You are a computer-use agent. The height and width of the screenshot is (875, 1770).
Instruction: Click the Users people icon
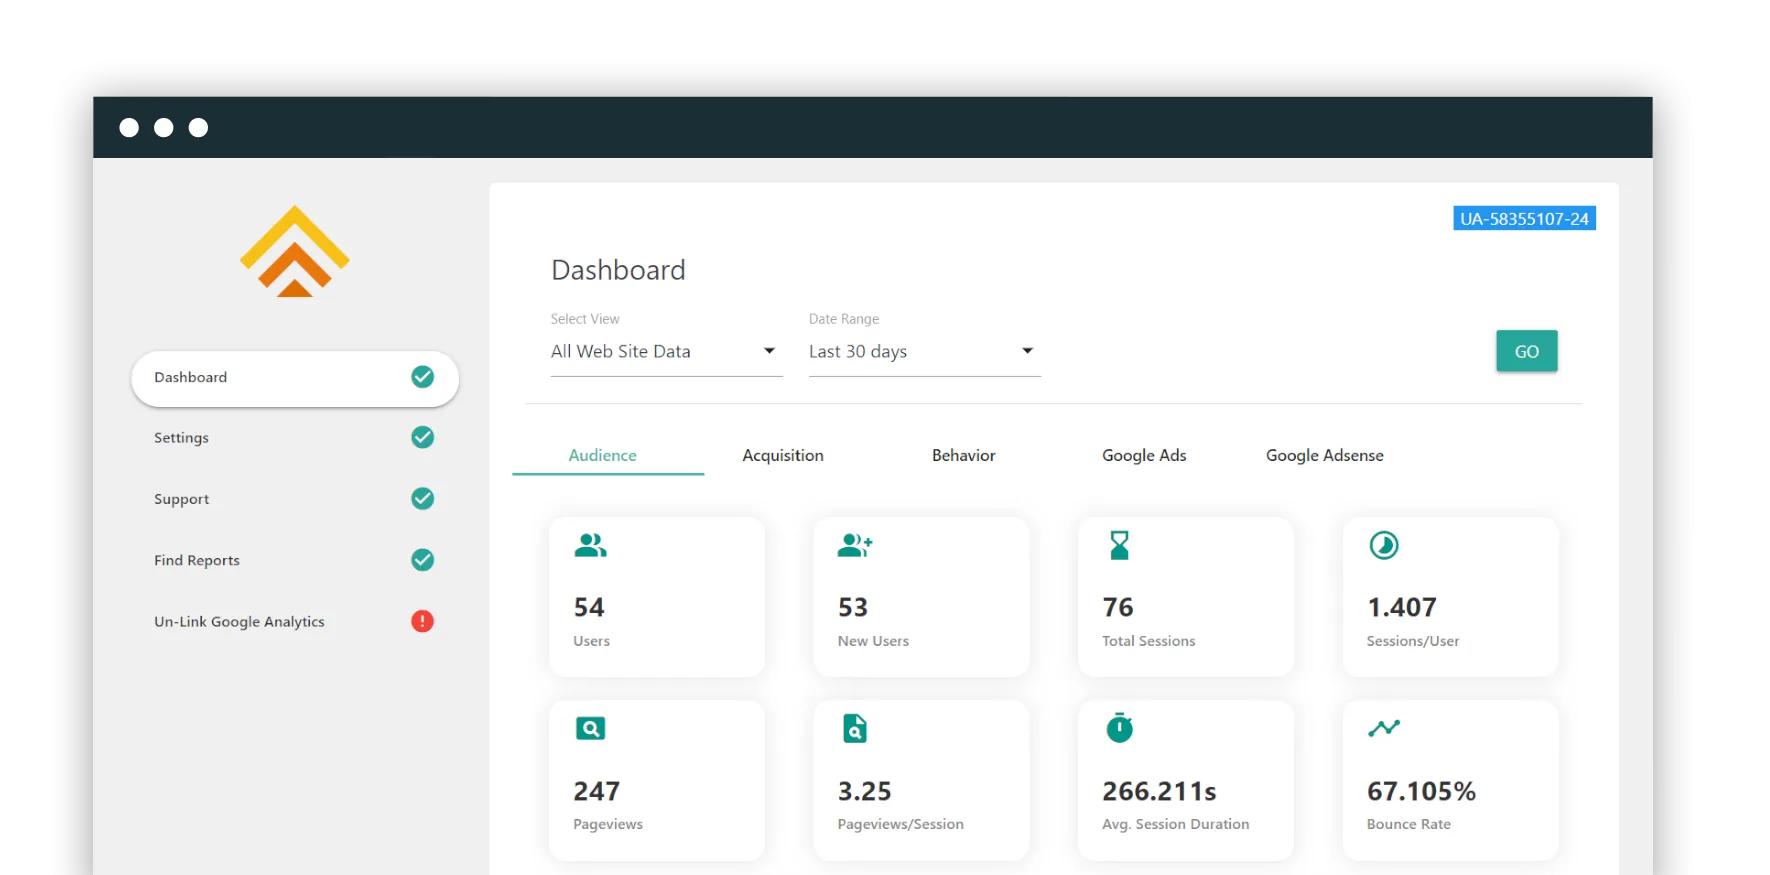(x=590, y=545)
